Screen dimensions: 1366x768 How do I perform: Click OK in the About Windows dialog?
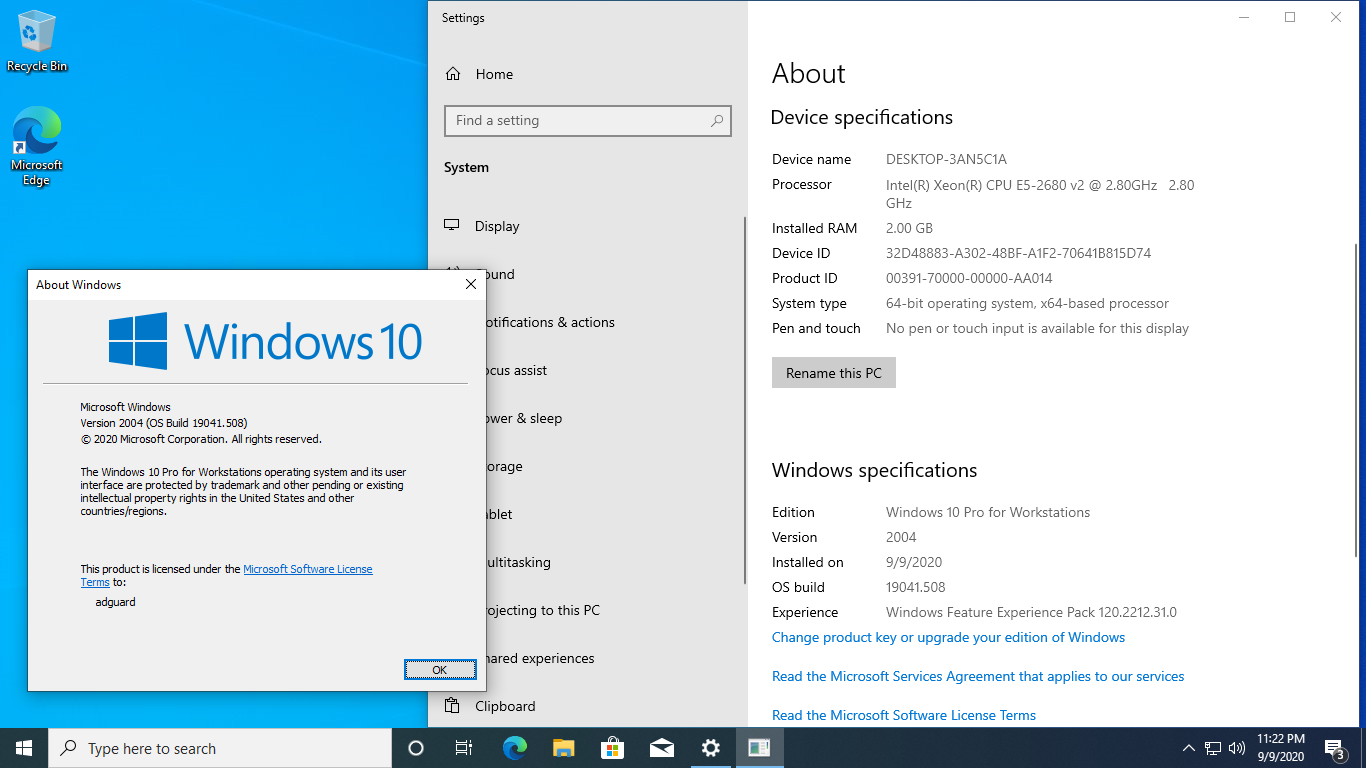click(440, 670)
